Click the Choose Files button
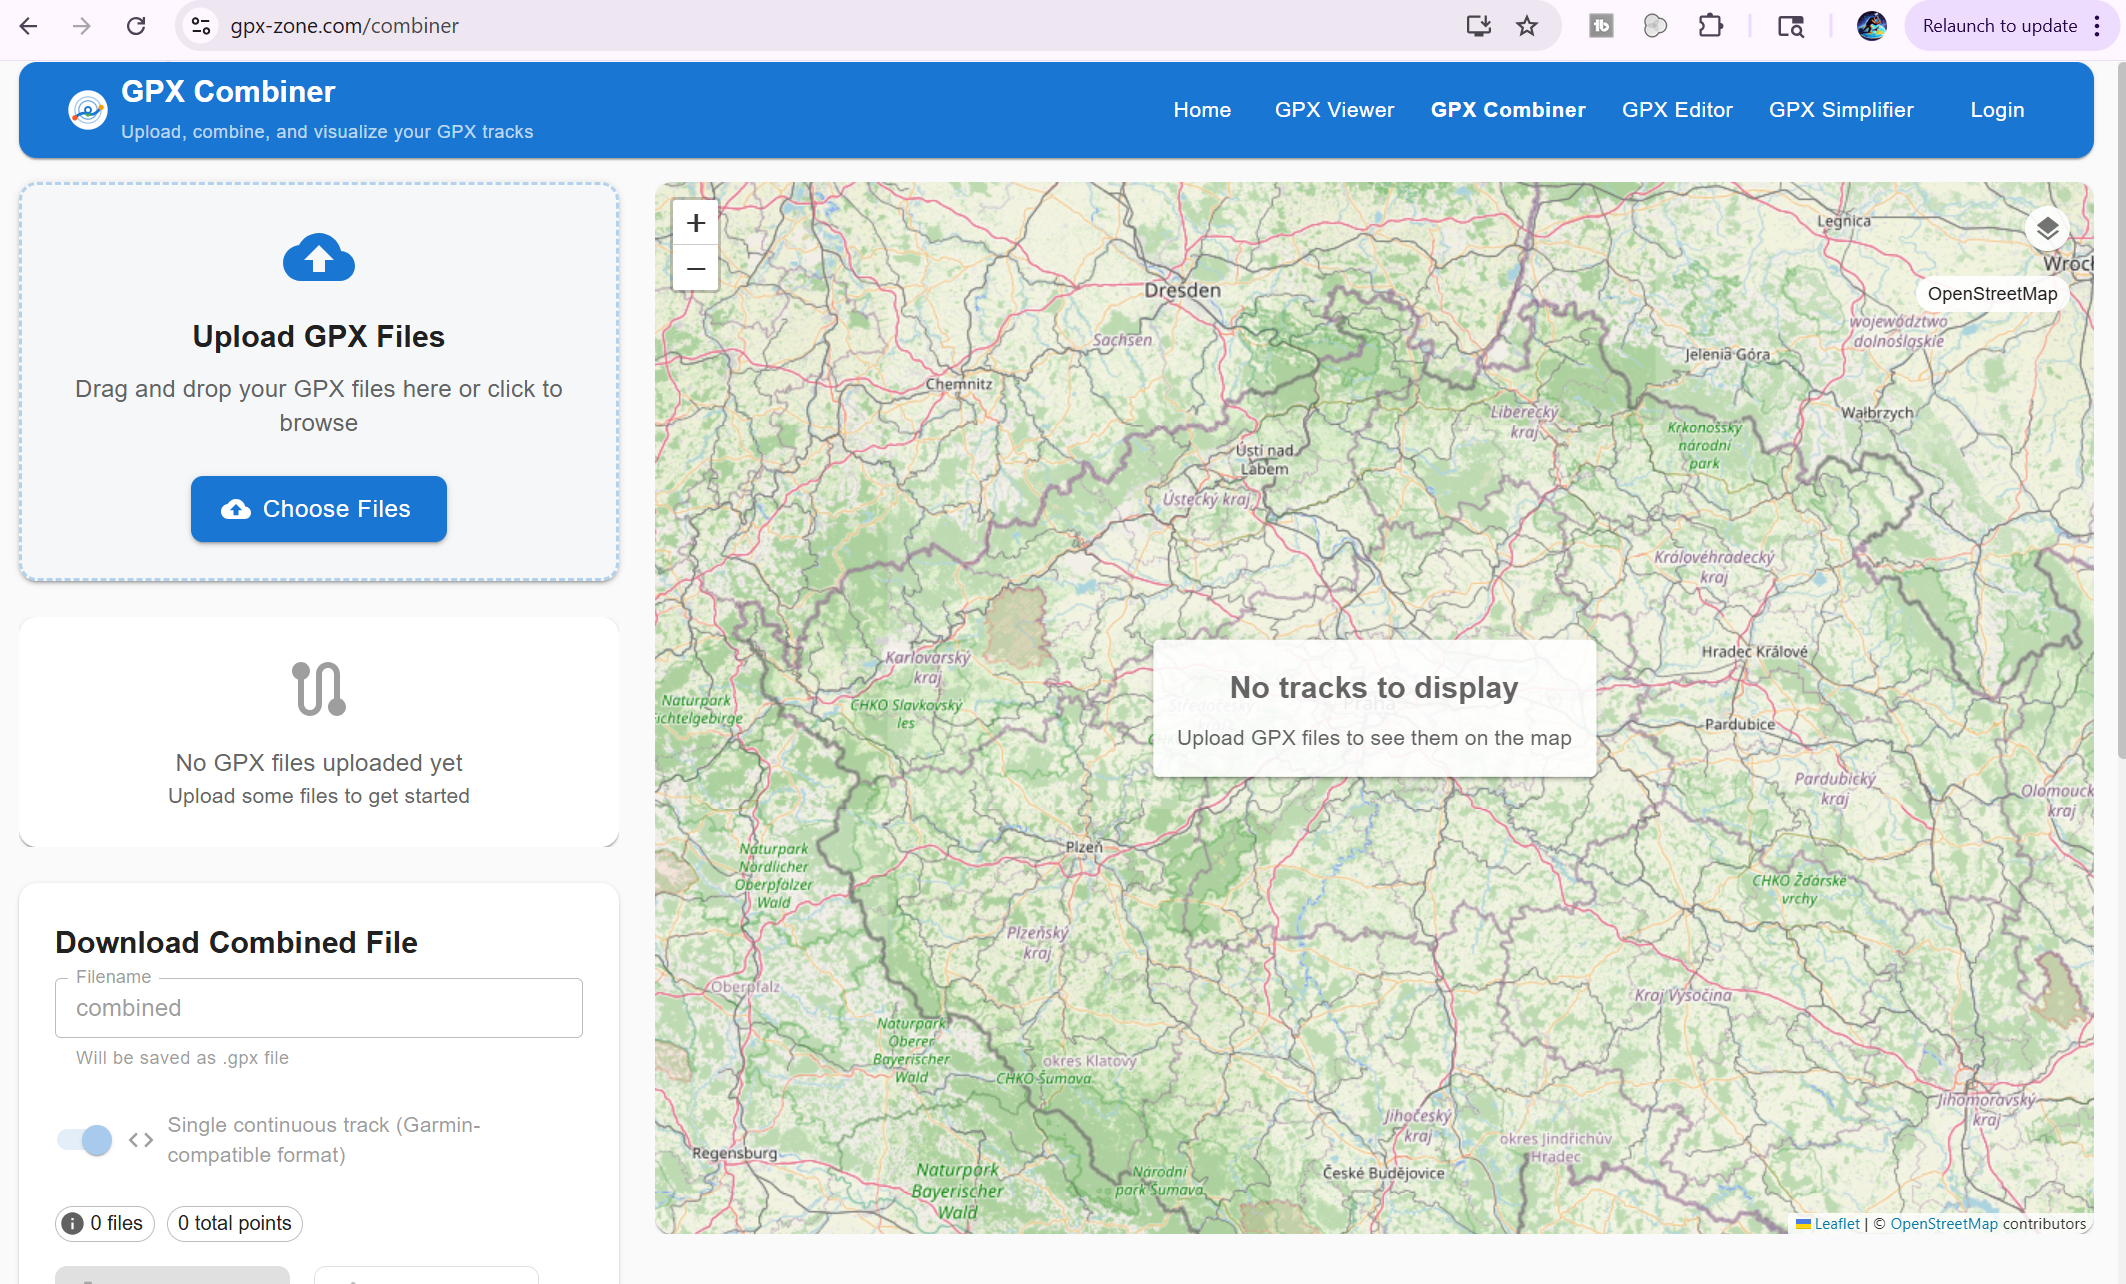 (319, 509)
